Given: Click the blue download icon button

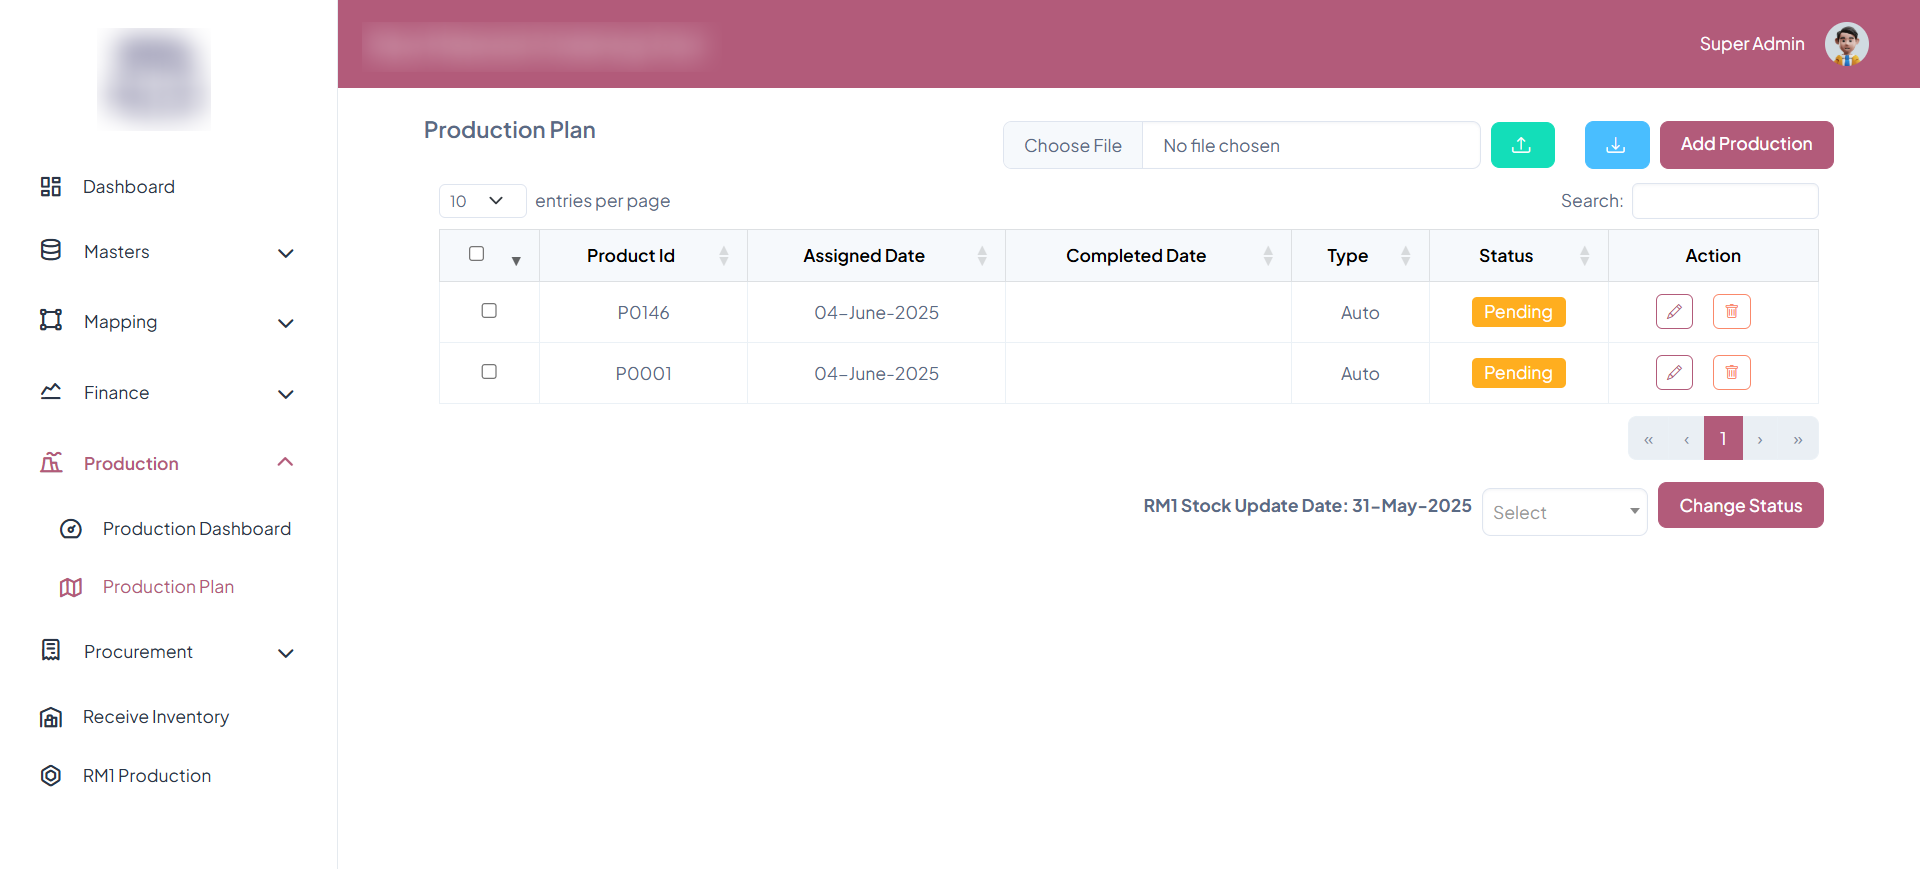Looking at the screenshot, I should coord(1616,145).
